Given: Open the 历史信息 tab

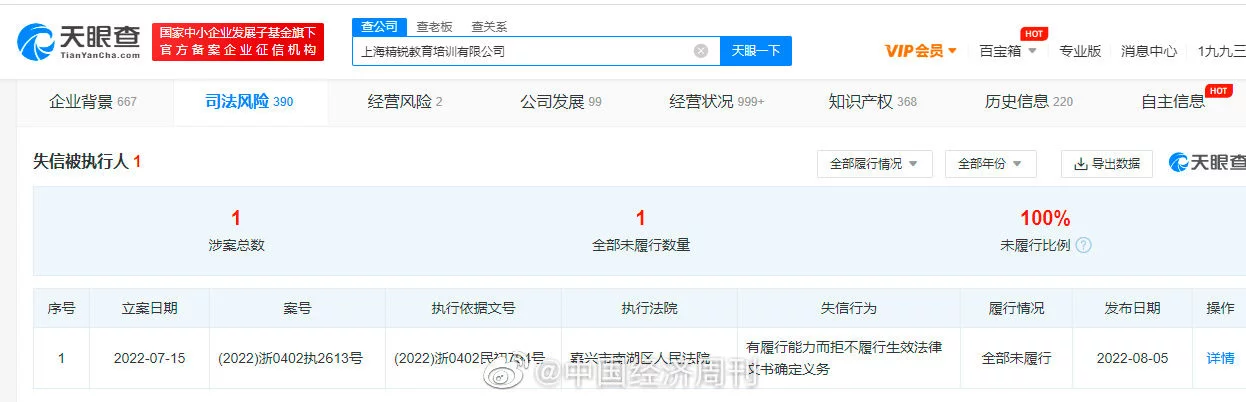Looking at the screenshot, I should tap(1029, 102).
